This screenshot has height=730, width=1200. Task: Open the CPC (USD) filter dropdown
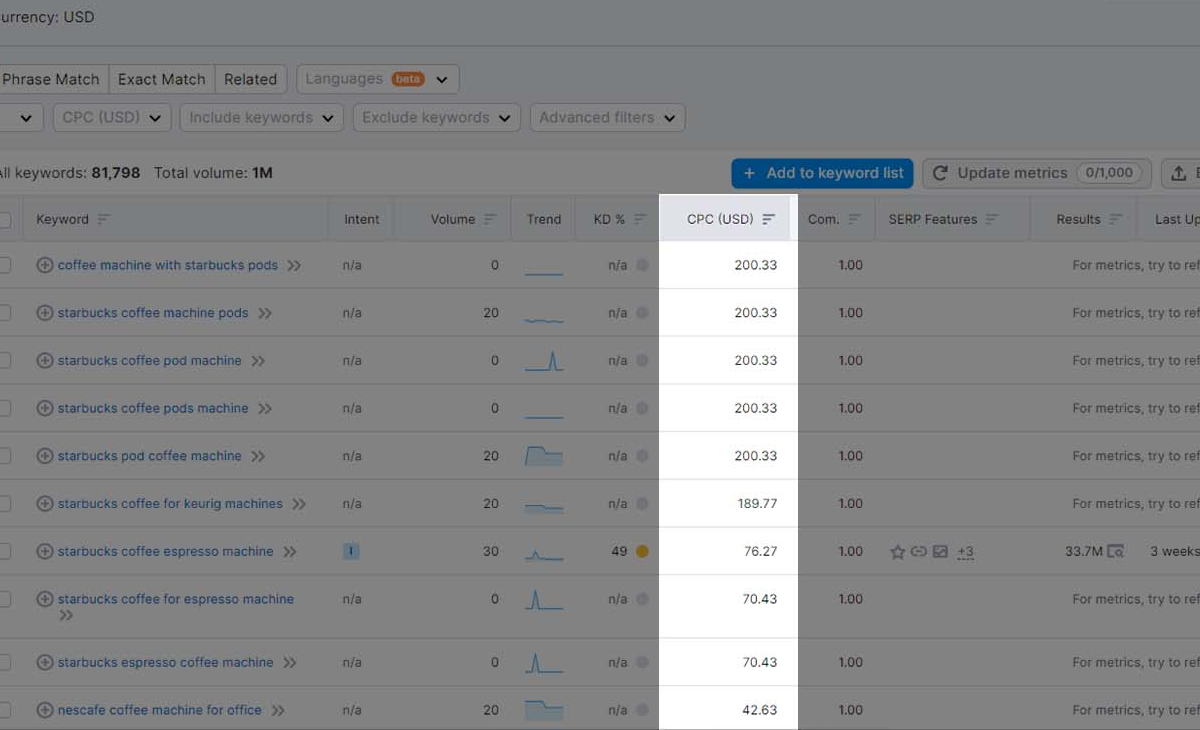click(x=111, y=117)
